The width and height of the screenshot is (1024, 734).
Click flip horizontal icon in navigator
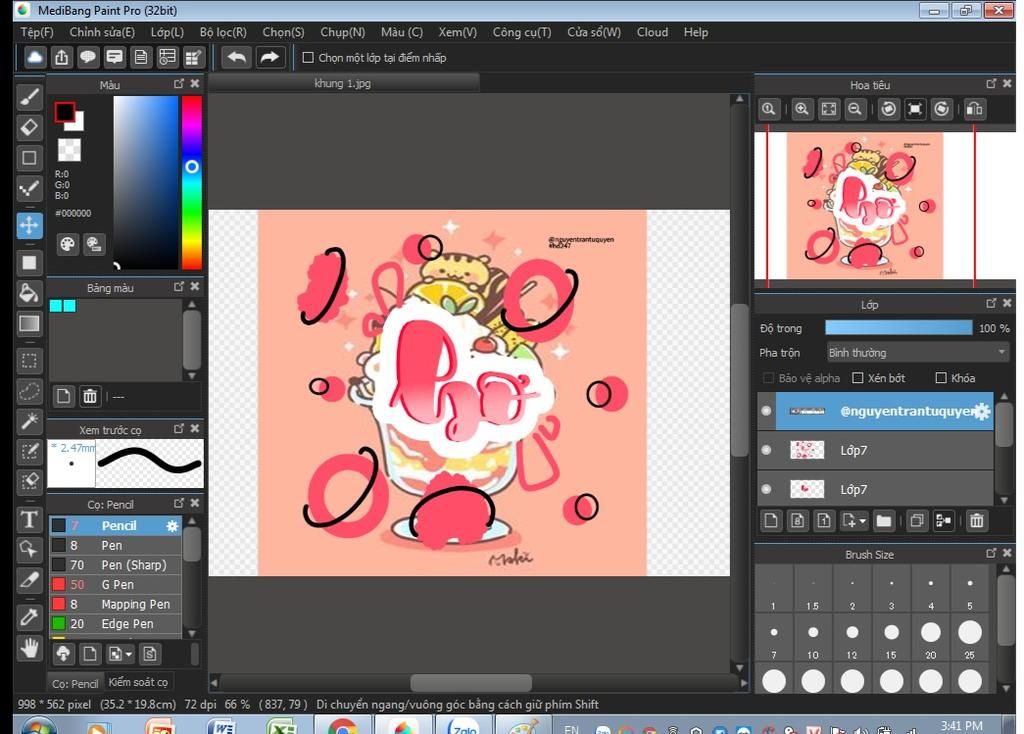[974, 109]
